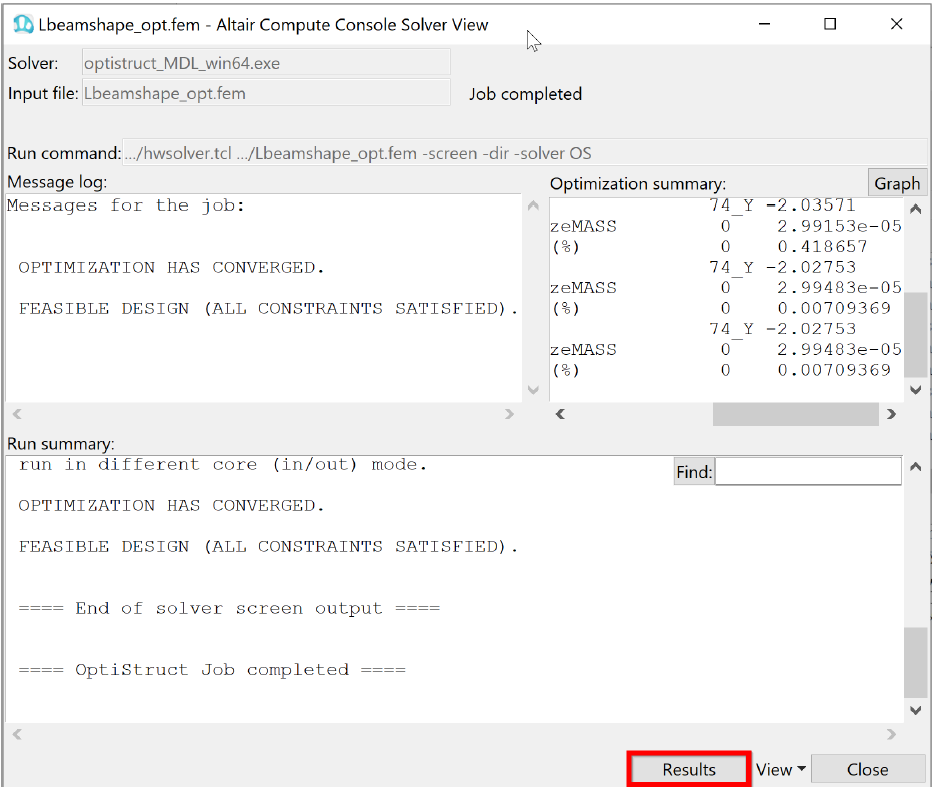The height and width of the screenshot is (788, 932).
Task: Click Optimization summary scroll down arrow
Action: (915, 390)
